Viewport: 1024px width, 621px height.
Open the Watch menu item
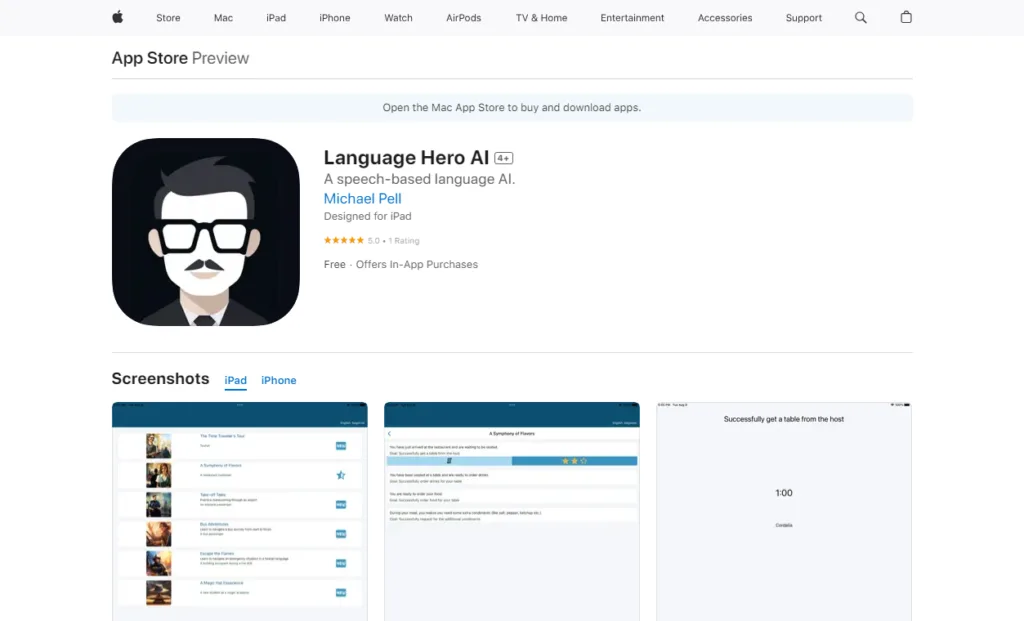[x=398, y=18]
